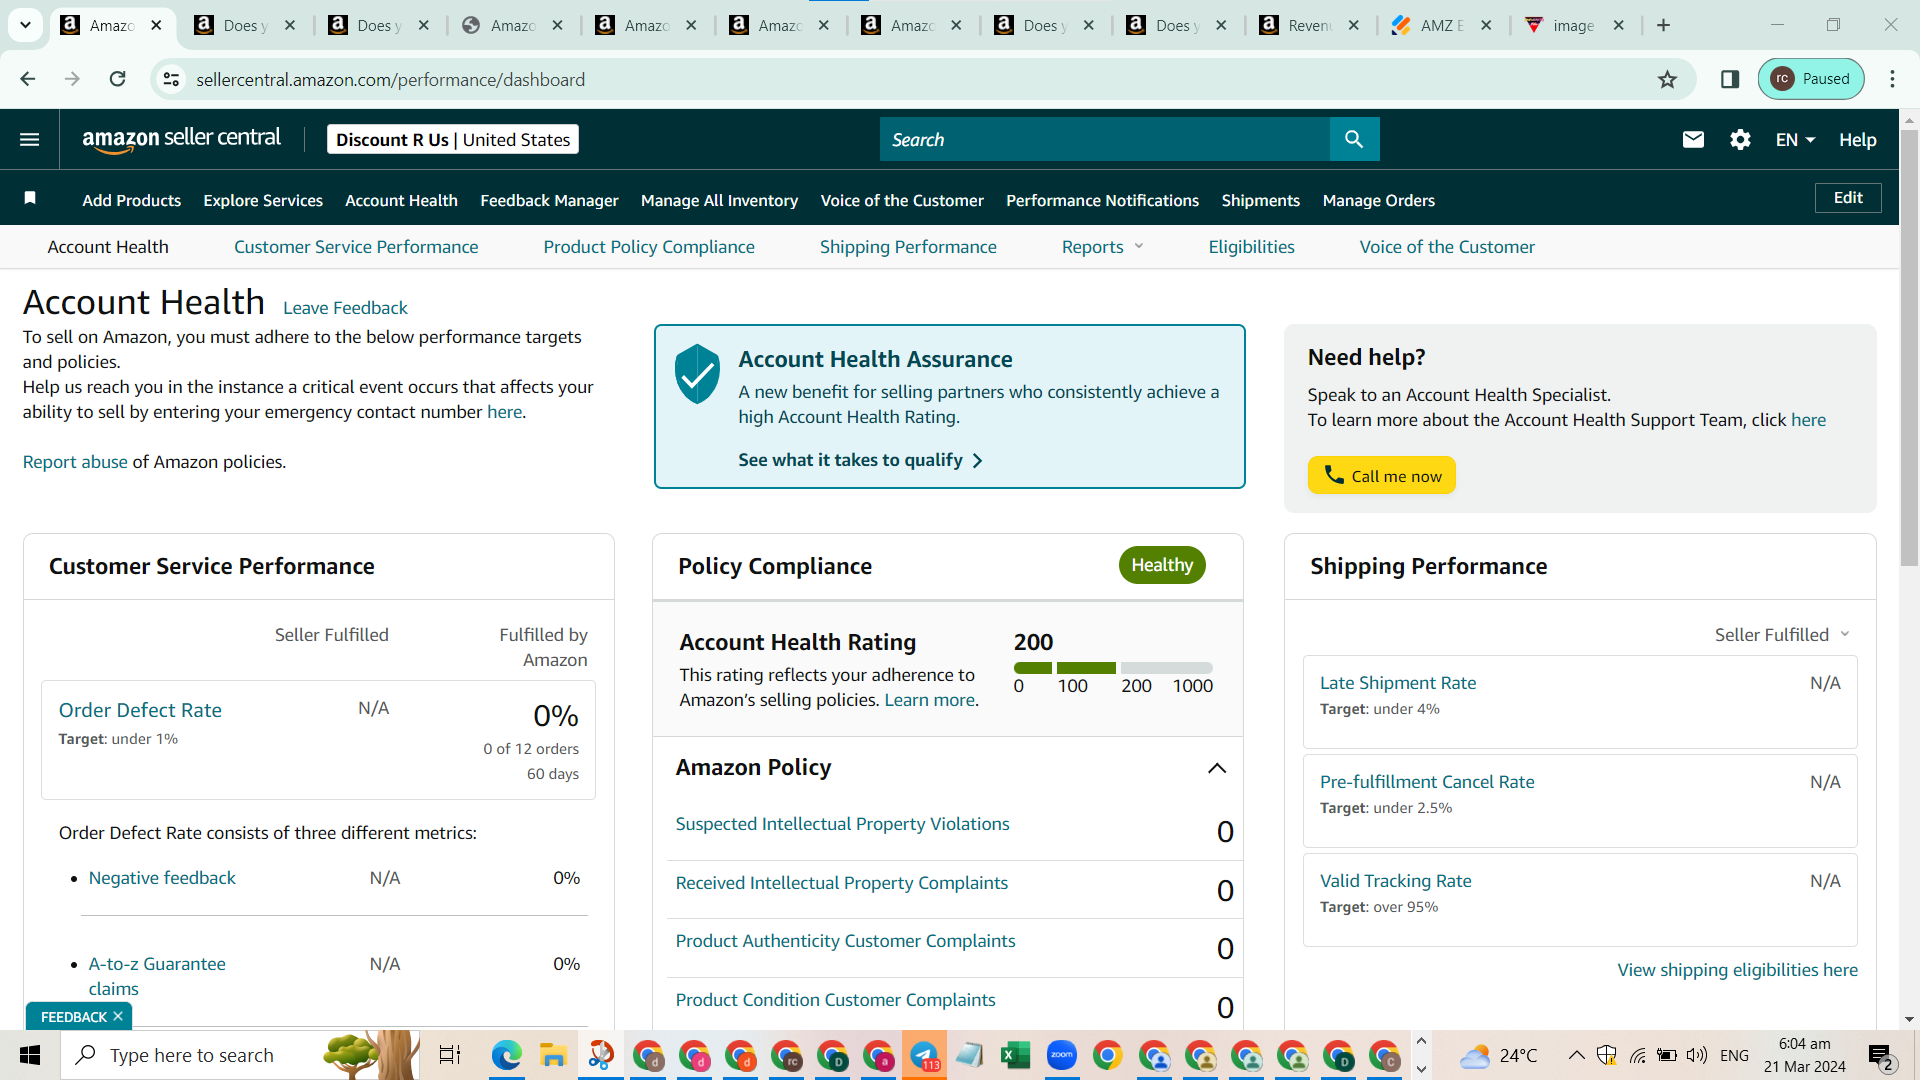Open Suspected Intellectual Property Violations
Screen dimensions: 1920x1080
pos(843,824)
